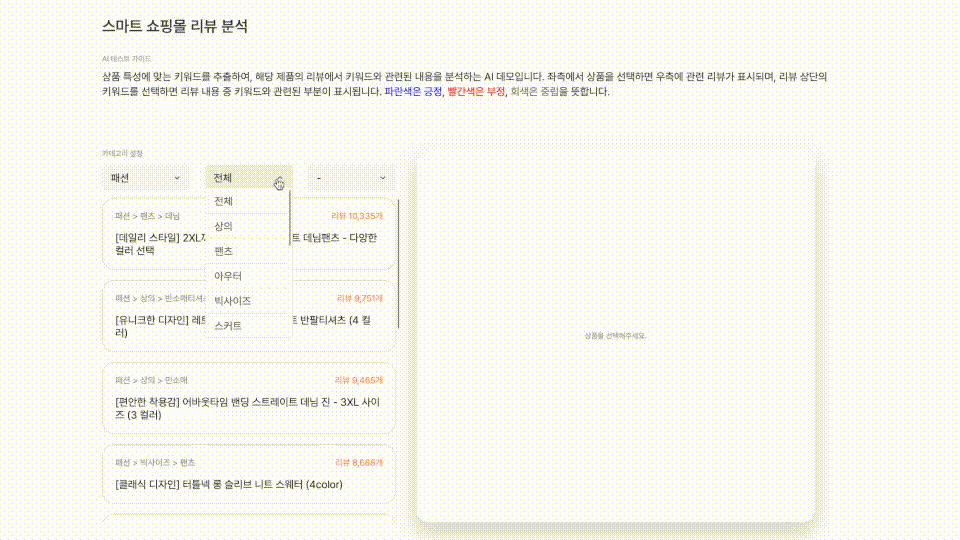Select 아우터 option in dropdown list
This screenshot has height=540, width=960.
(247, 277)
